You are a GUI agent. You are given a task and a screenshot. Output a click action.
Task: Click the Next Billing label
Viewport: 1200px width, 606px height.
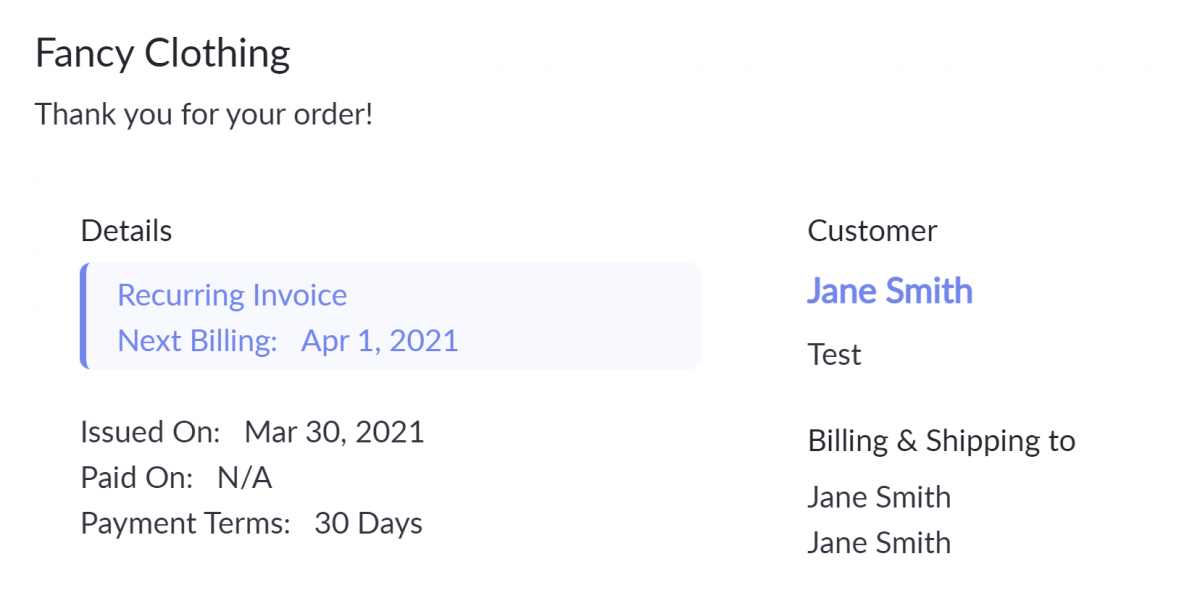(197, 341)
